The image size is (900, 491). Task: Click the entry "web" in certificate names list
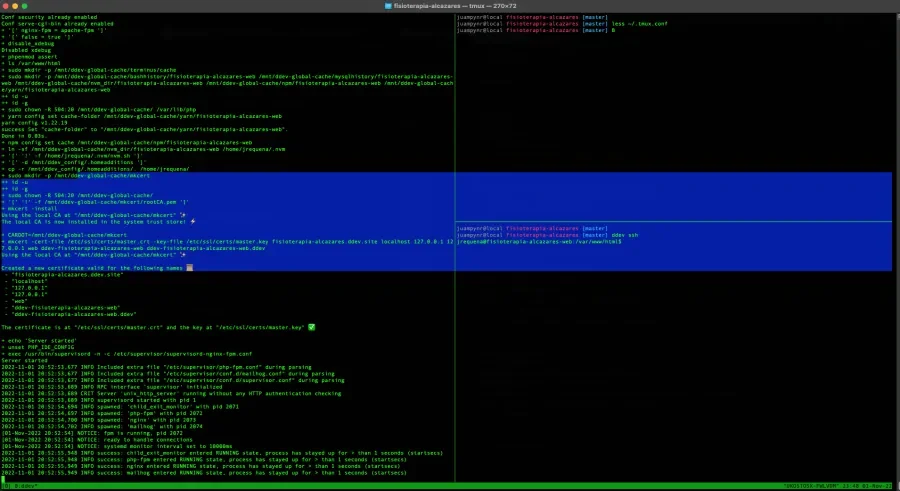pyautogui.click(x=20, y=301)
